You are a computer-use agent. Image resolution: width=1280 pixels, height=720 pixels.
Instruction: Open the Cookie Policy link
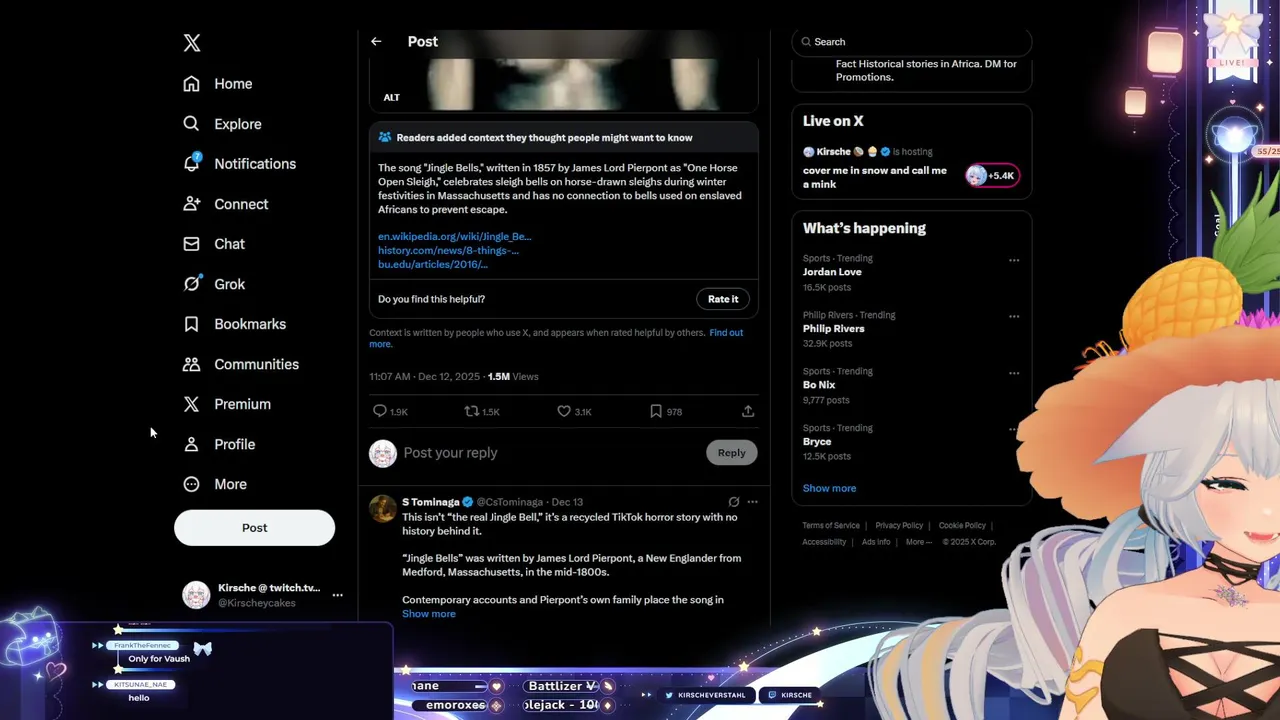click(962, 525)
